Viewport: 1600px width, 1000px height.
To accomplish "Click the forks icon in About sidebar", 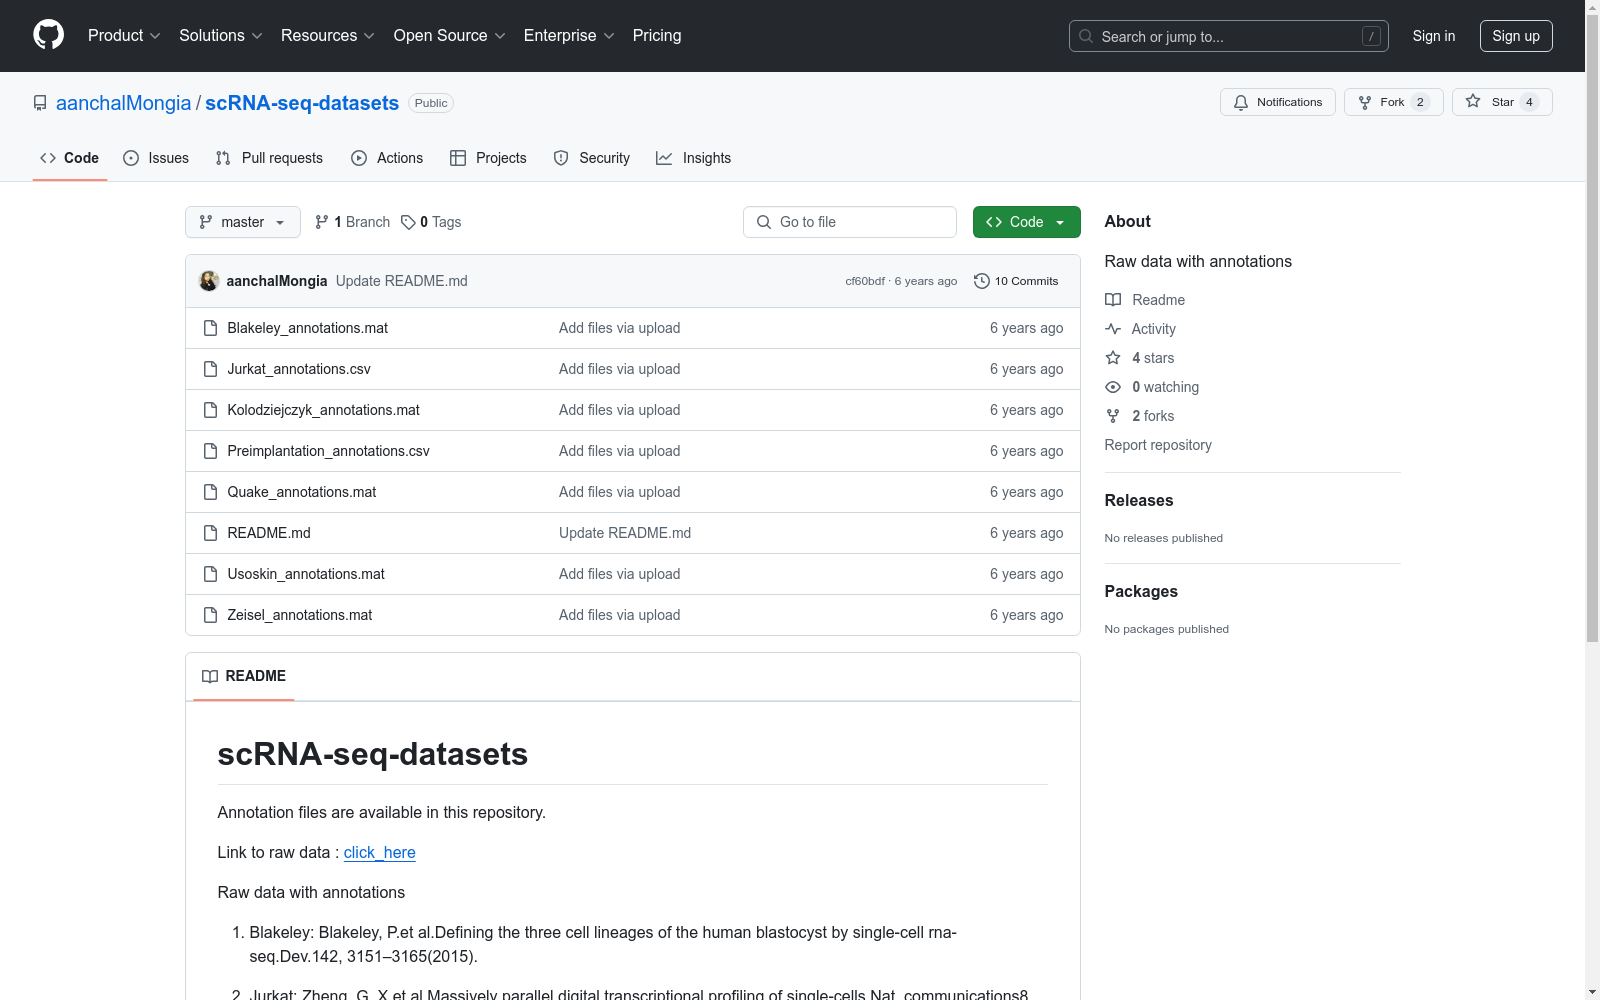I will point(1113,416).
